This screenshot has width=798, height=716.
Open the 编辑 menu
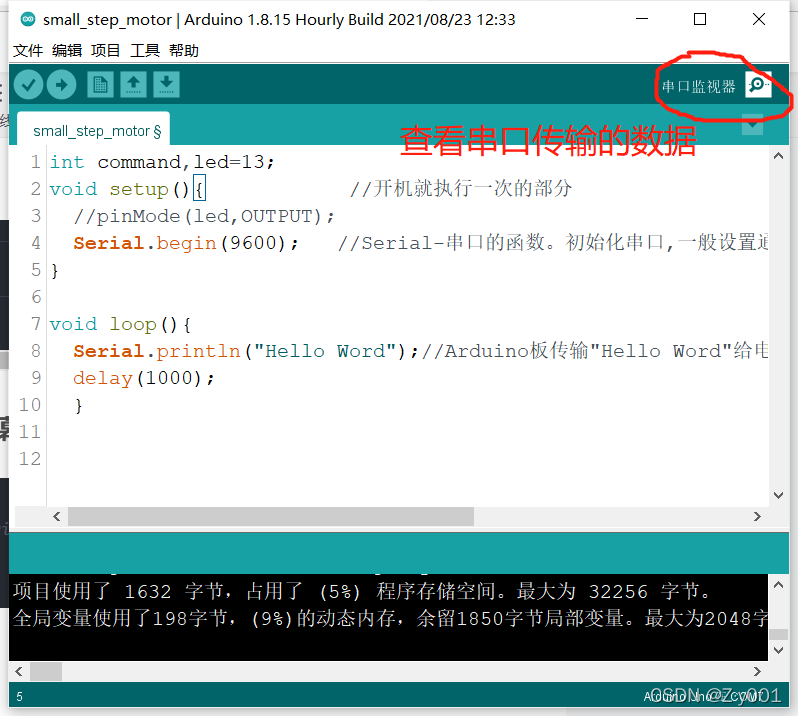point(67,50)
